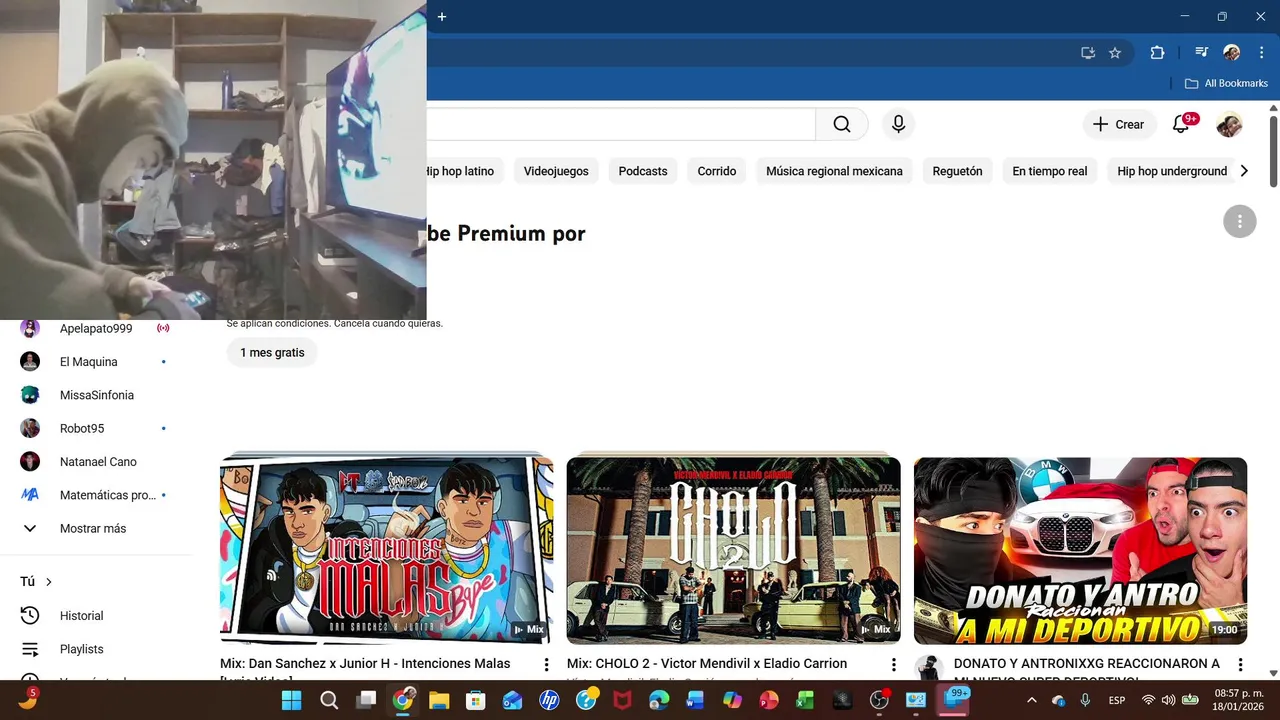The width and height of the screenshot is (1280, 720).
Task: Open Microsoft Store from the taskbar
Action: click(x=476, y=700)
